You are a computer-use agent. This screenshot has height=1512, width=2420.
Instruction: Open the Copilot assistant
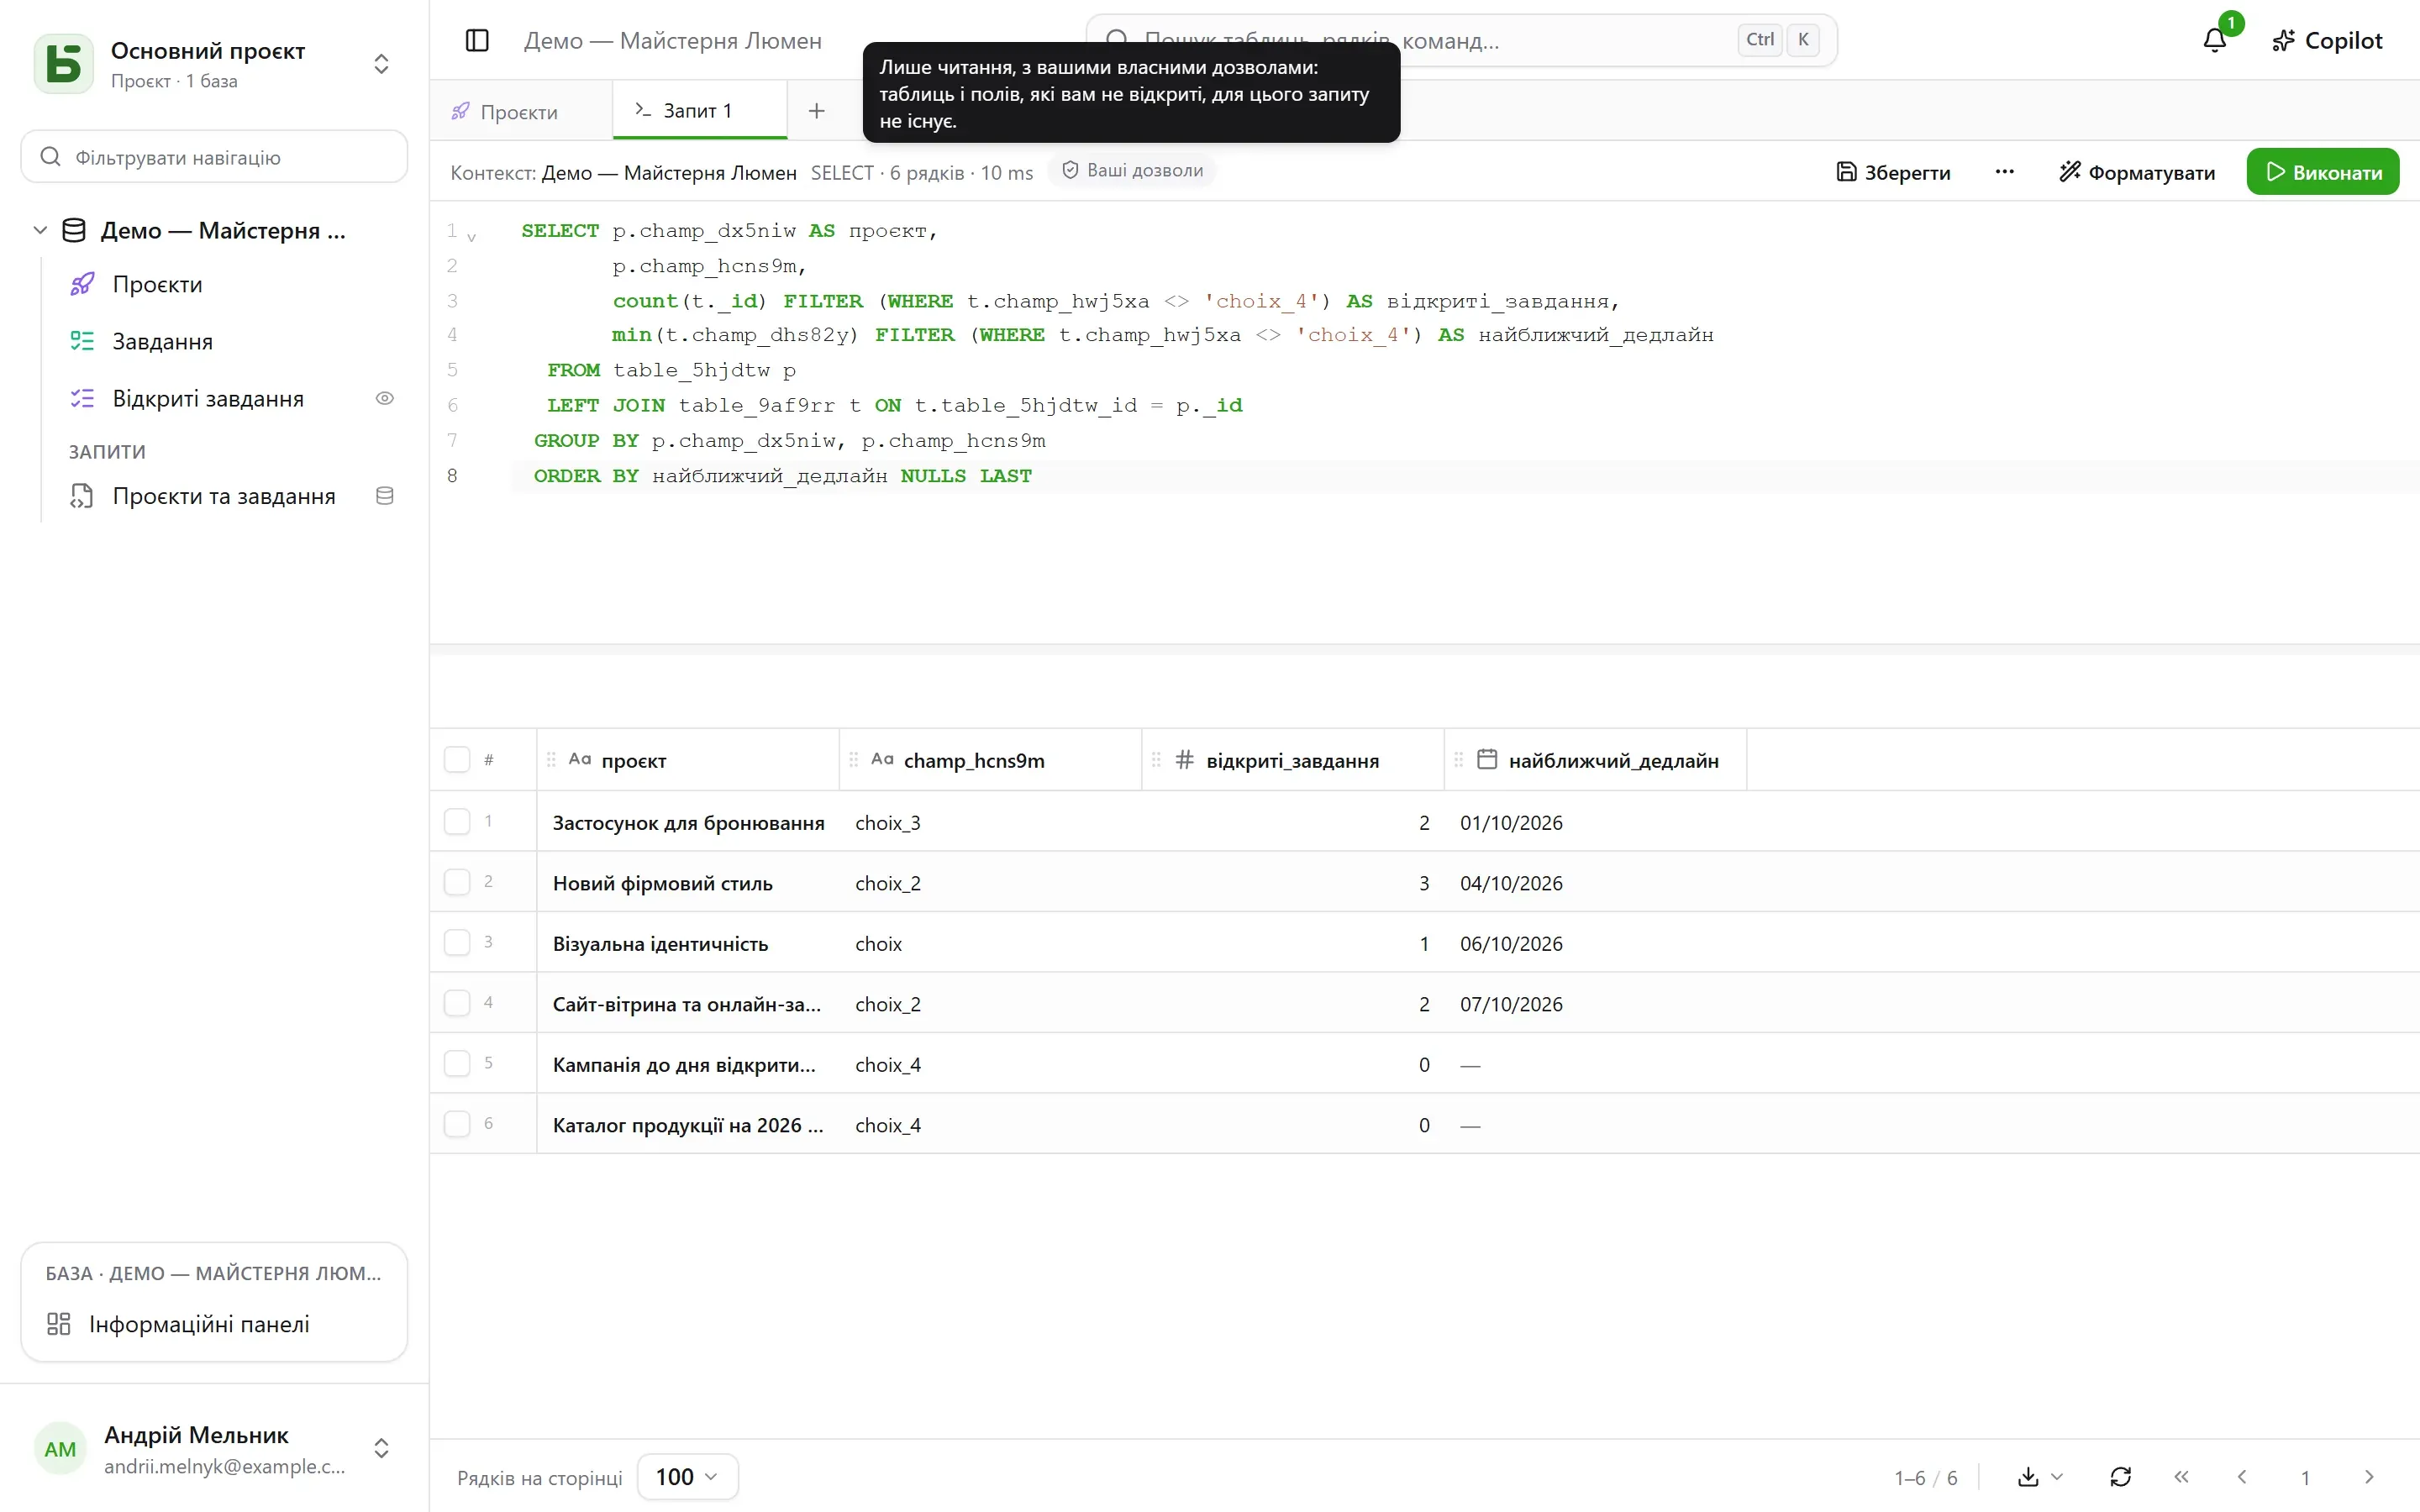[2327, 41]
